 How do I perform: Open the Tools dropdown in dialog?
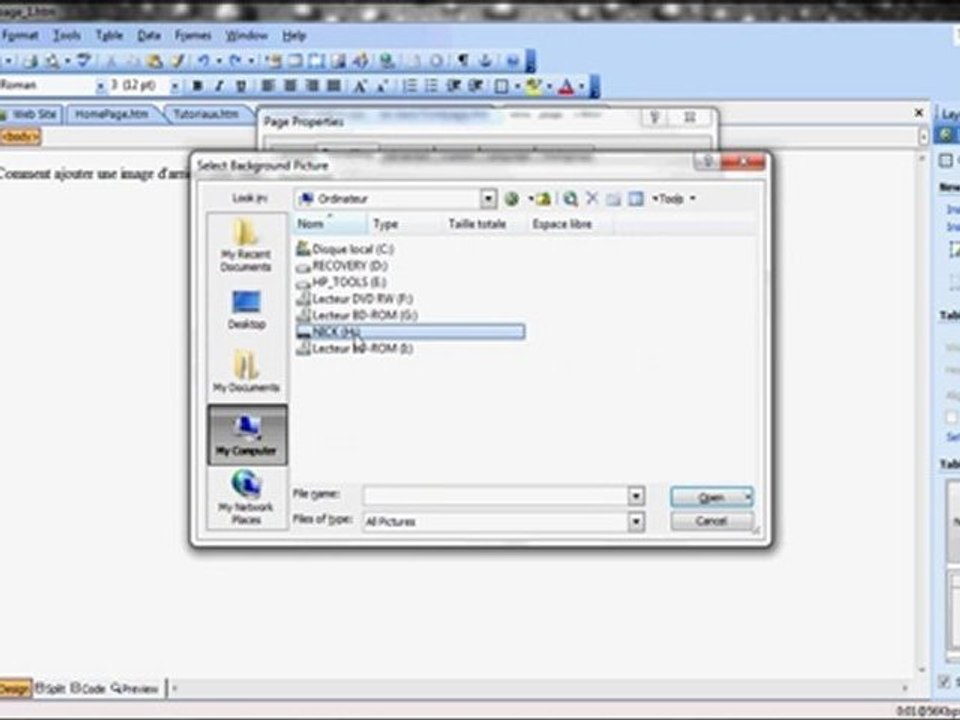click(673, 198)
